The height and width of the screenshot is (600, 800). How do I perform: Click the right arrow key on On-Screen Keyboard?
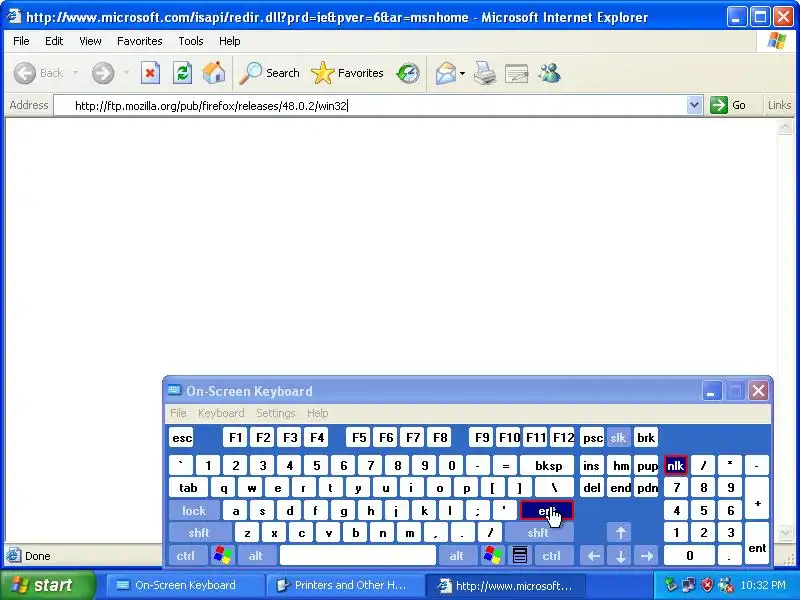[647, 555]
